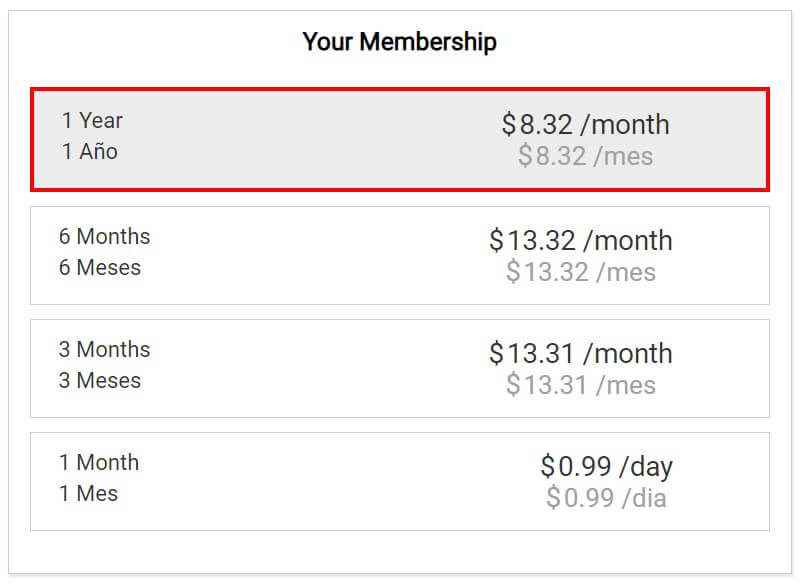
Task: Select the 1 Month membership plan
Action: point(399,481)
